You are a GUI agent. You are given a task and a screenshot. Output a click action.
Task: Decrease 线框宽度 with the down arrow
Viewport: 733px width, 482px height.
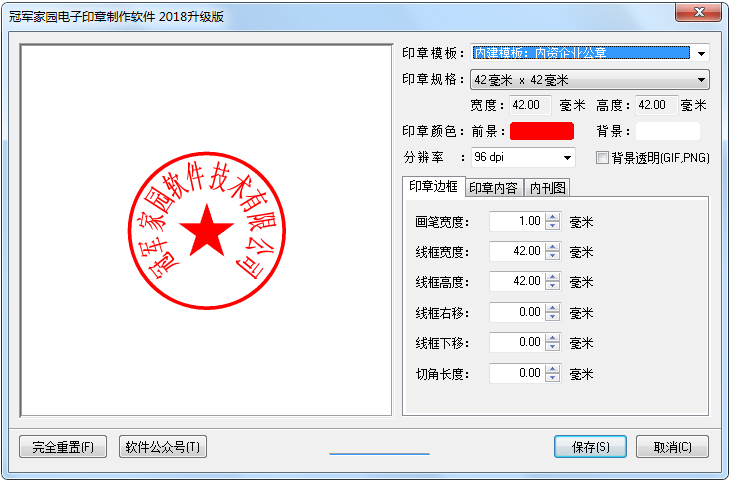[553, 256]
